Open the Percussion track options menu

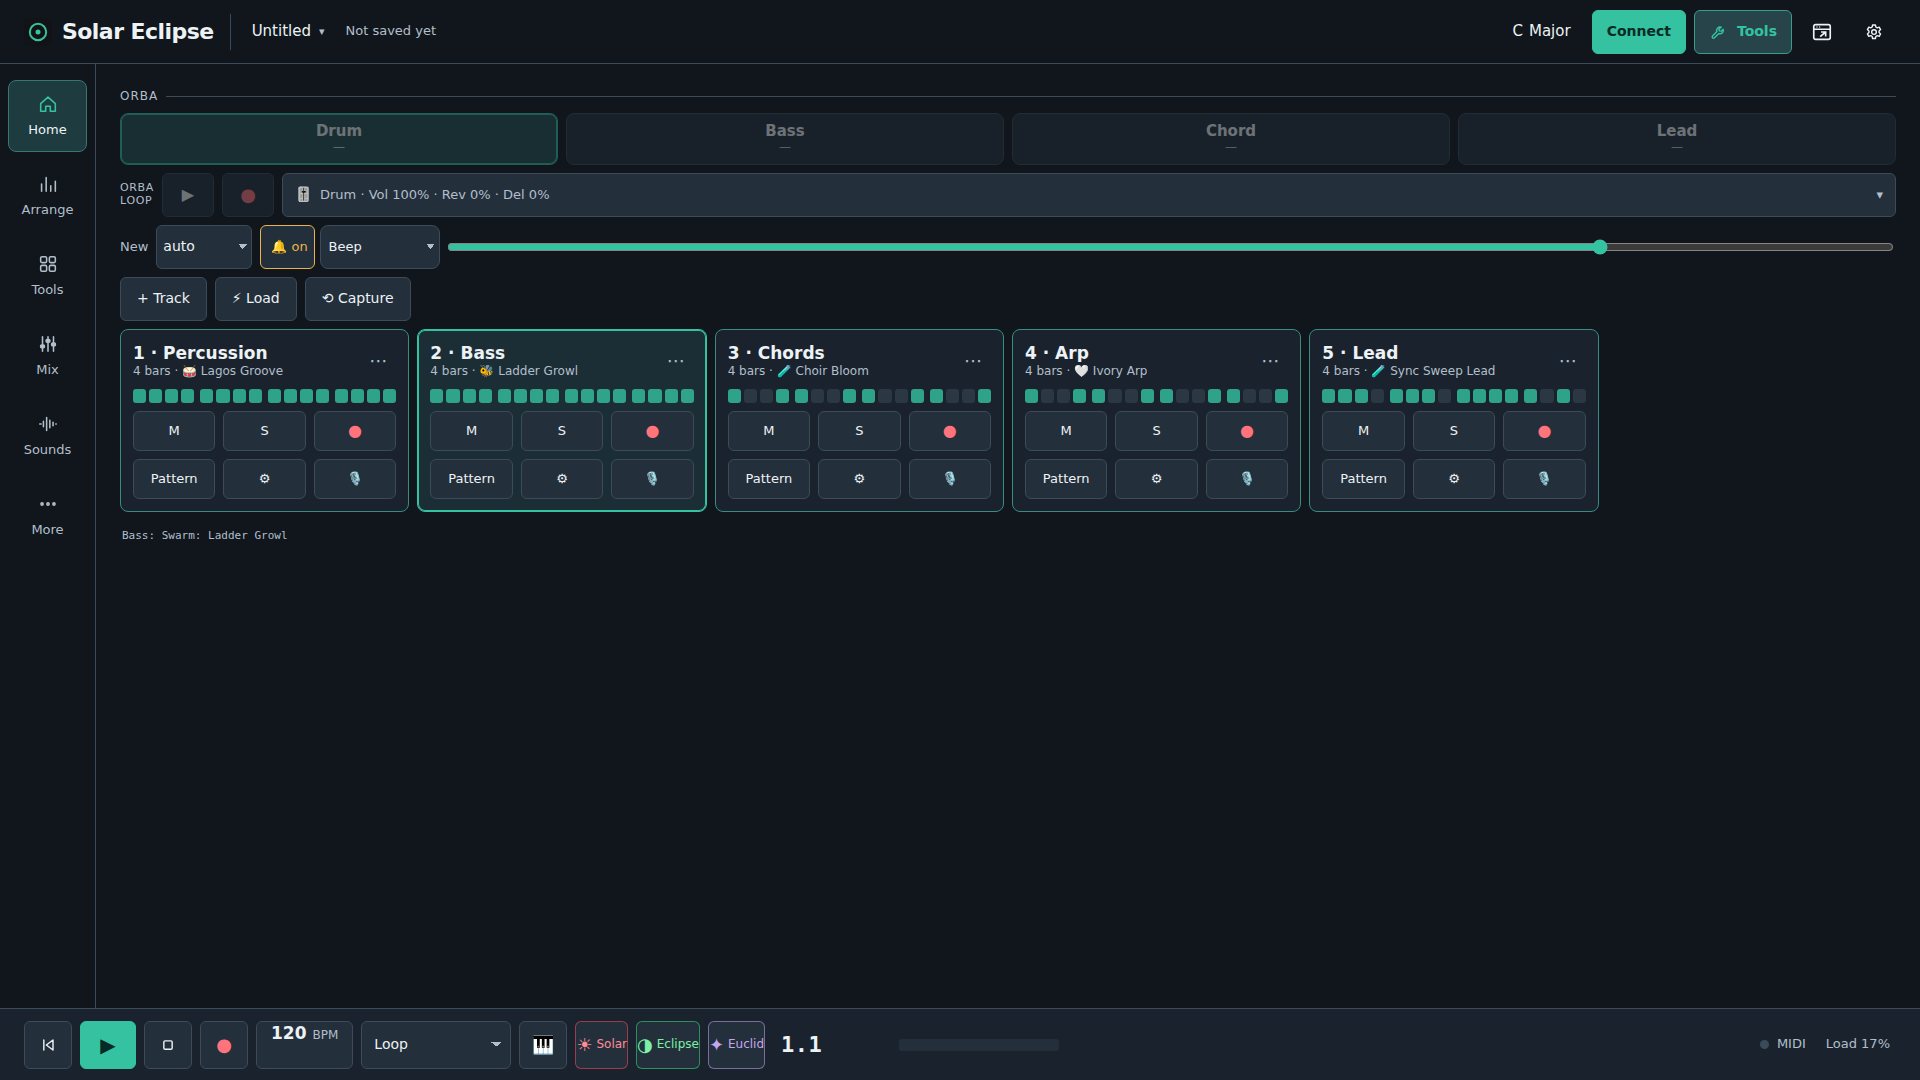[378, 361]
